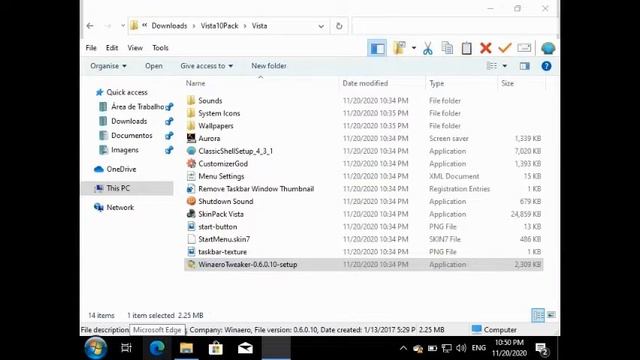Image resolution: width=640 pixels, height=360 pixels.
Task: Open the folder options dropdown arrow
Action: [x=414, y=48]
